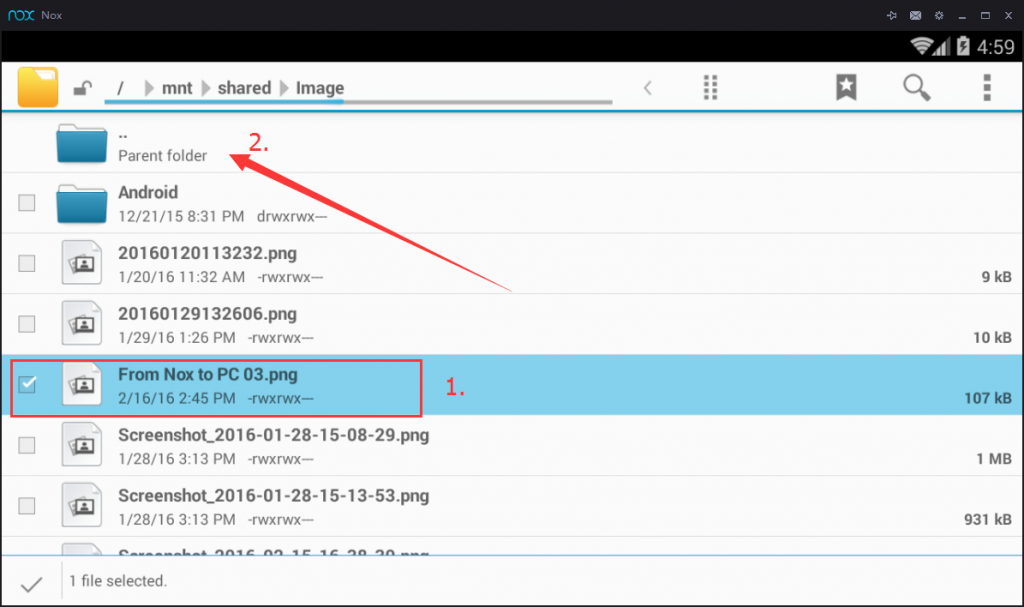Select From Nox to PC 03.png file name
This screenshot has width=1024, height=607.
tap(208, 374)
